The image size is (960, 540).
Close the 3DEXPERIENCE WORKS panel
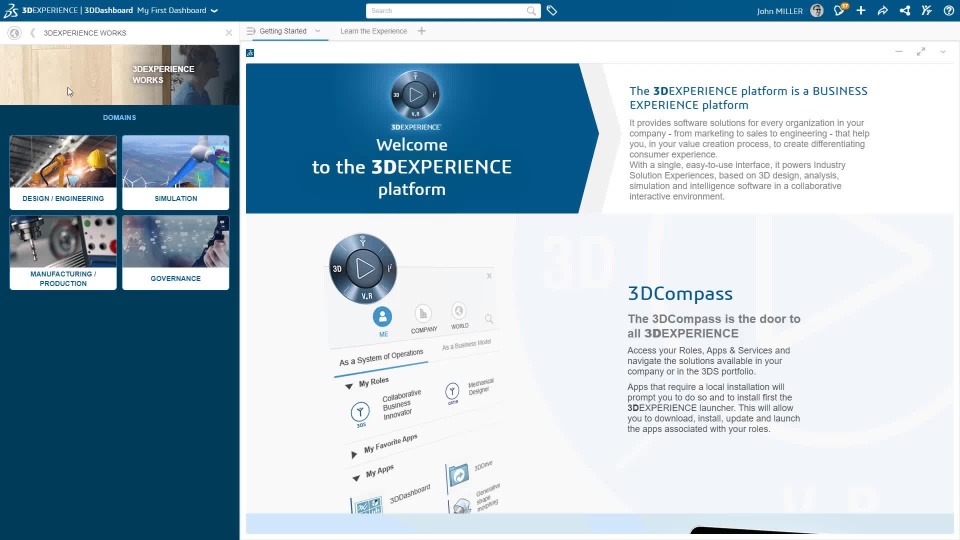tap(228, 33)
